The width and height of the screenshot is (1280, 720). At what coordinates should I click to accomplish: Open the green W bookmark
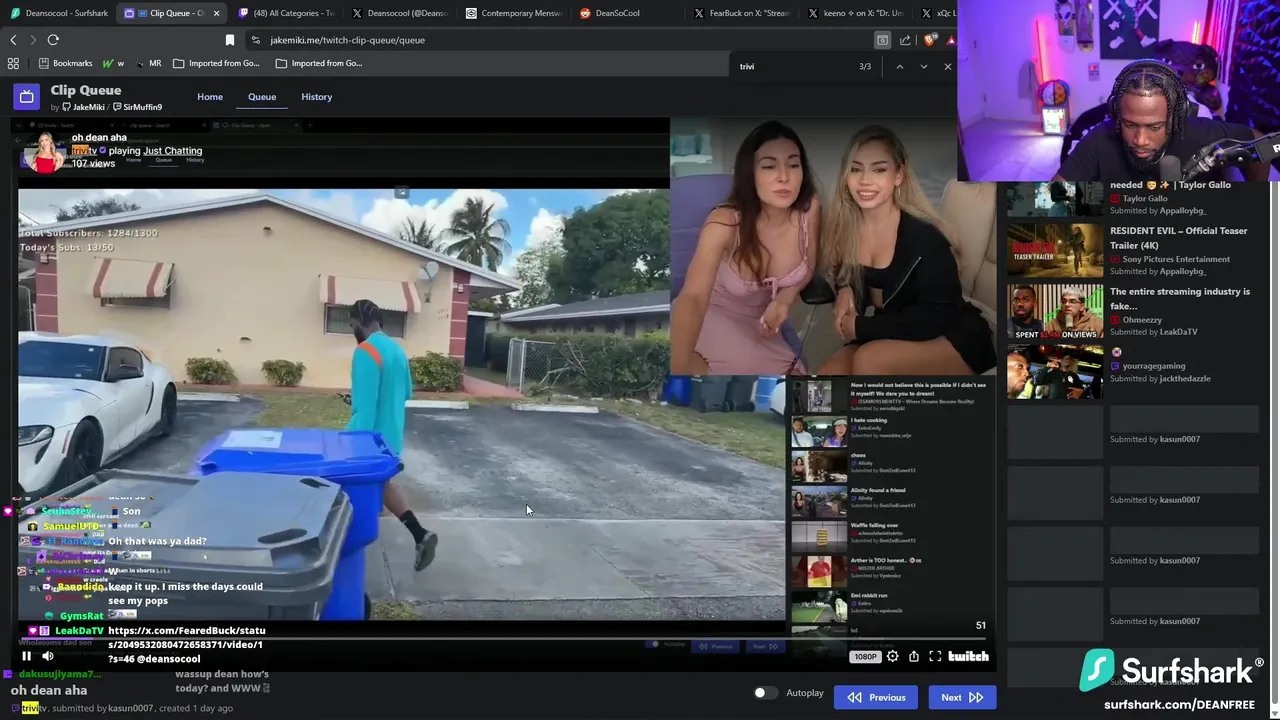point(113,63)
